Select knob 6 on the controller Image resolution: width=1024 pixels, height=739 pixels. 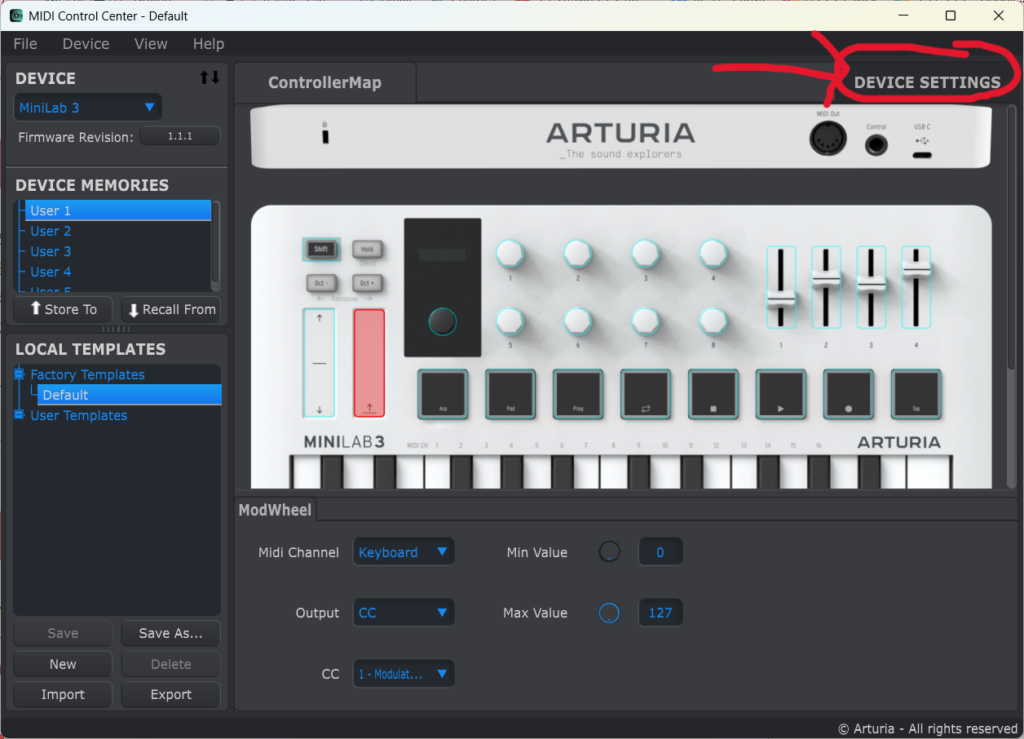pos(578,321)
